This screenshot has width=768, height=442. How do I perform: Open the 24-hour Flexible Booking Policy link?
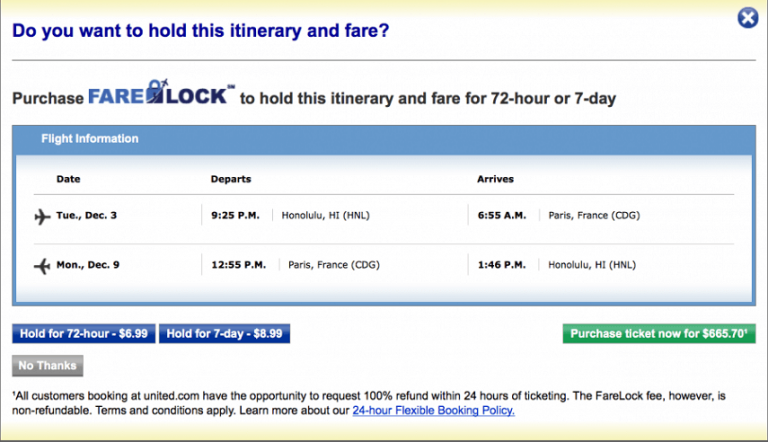pyautogui.click(x=433, y=410)
